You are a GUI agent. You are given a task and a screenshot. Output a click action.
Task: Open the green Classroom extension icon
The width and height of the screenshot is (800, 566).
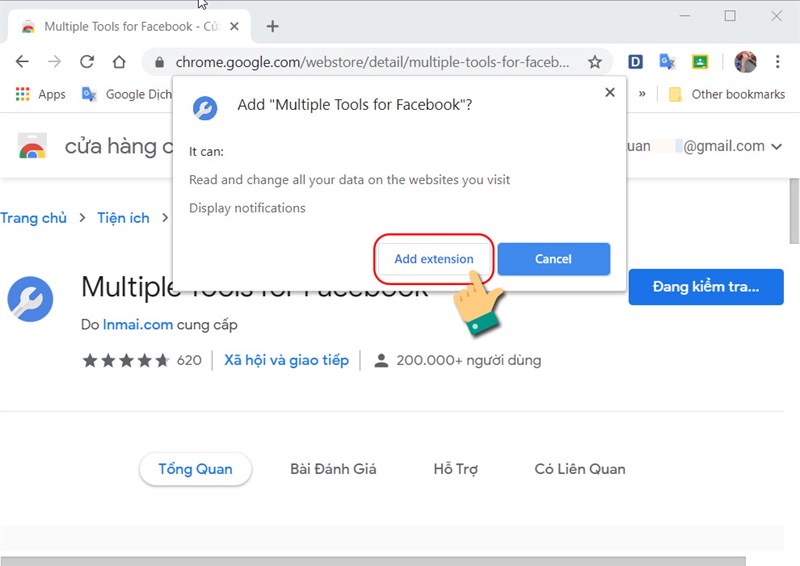(x=700, y=62)
